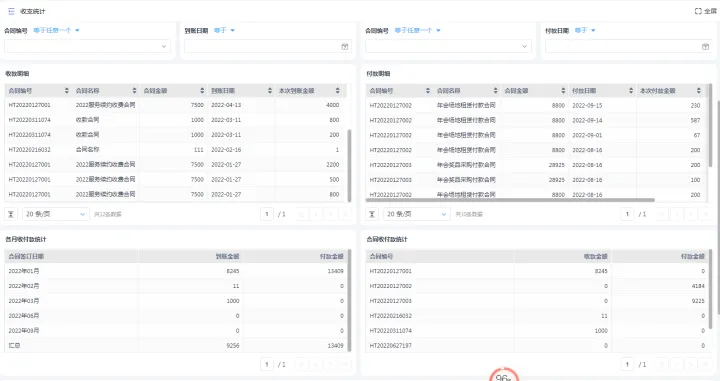Sort 付款明细 table by 合同金额
This screenshot has height=381, width=720.
[x=563, y=91]
